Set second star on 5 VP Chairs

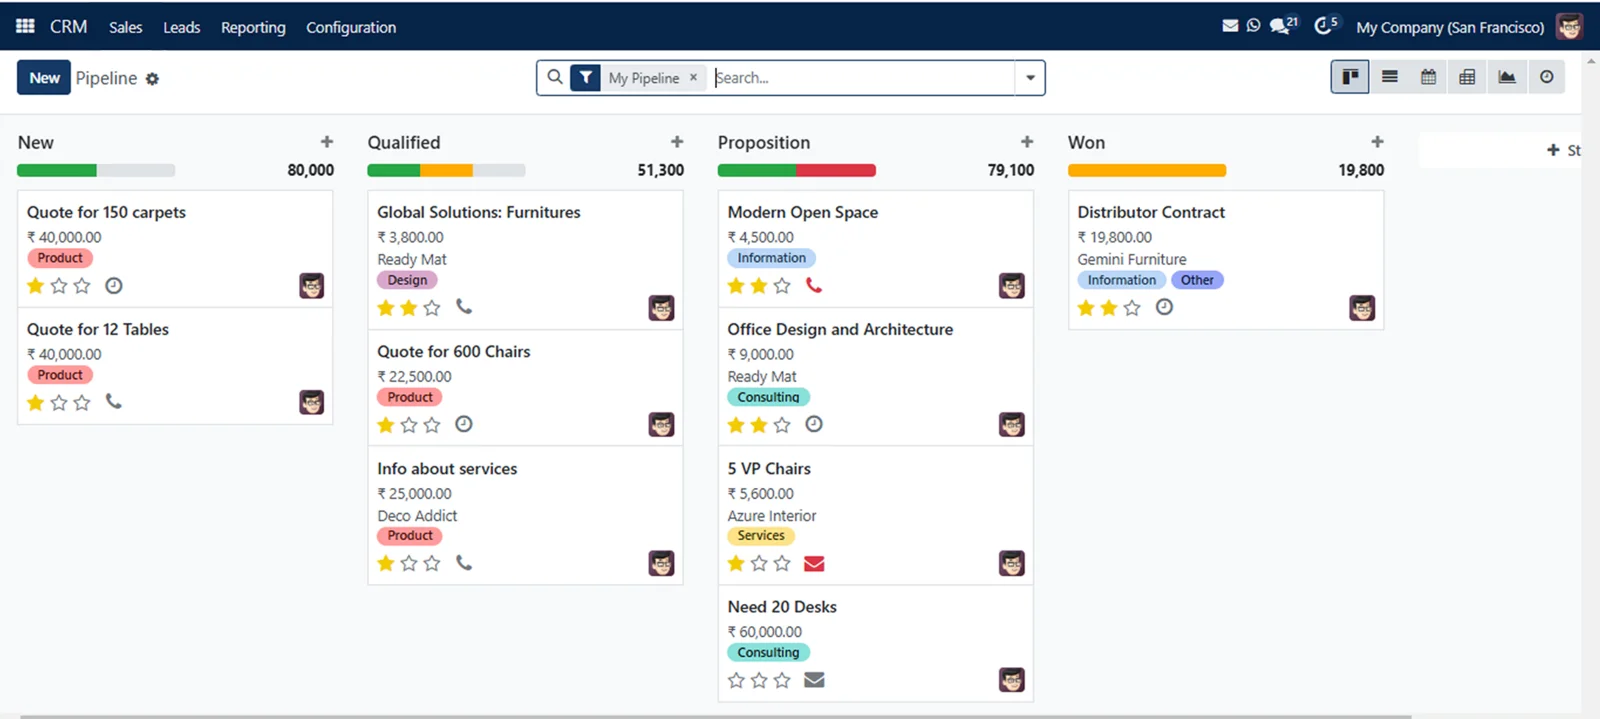759,563
